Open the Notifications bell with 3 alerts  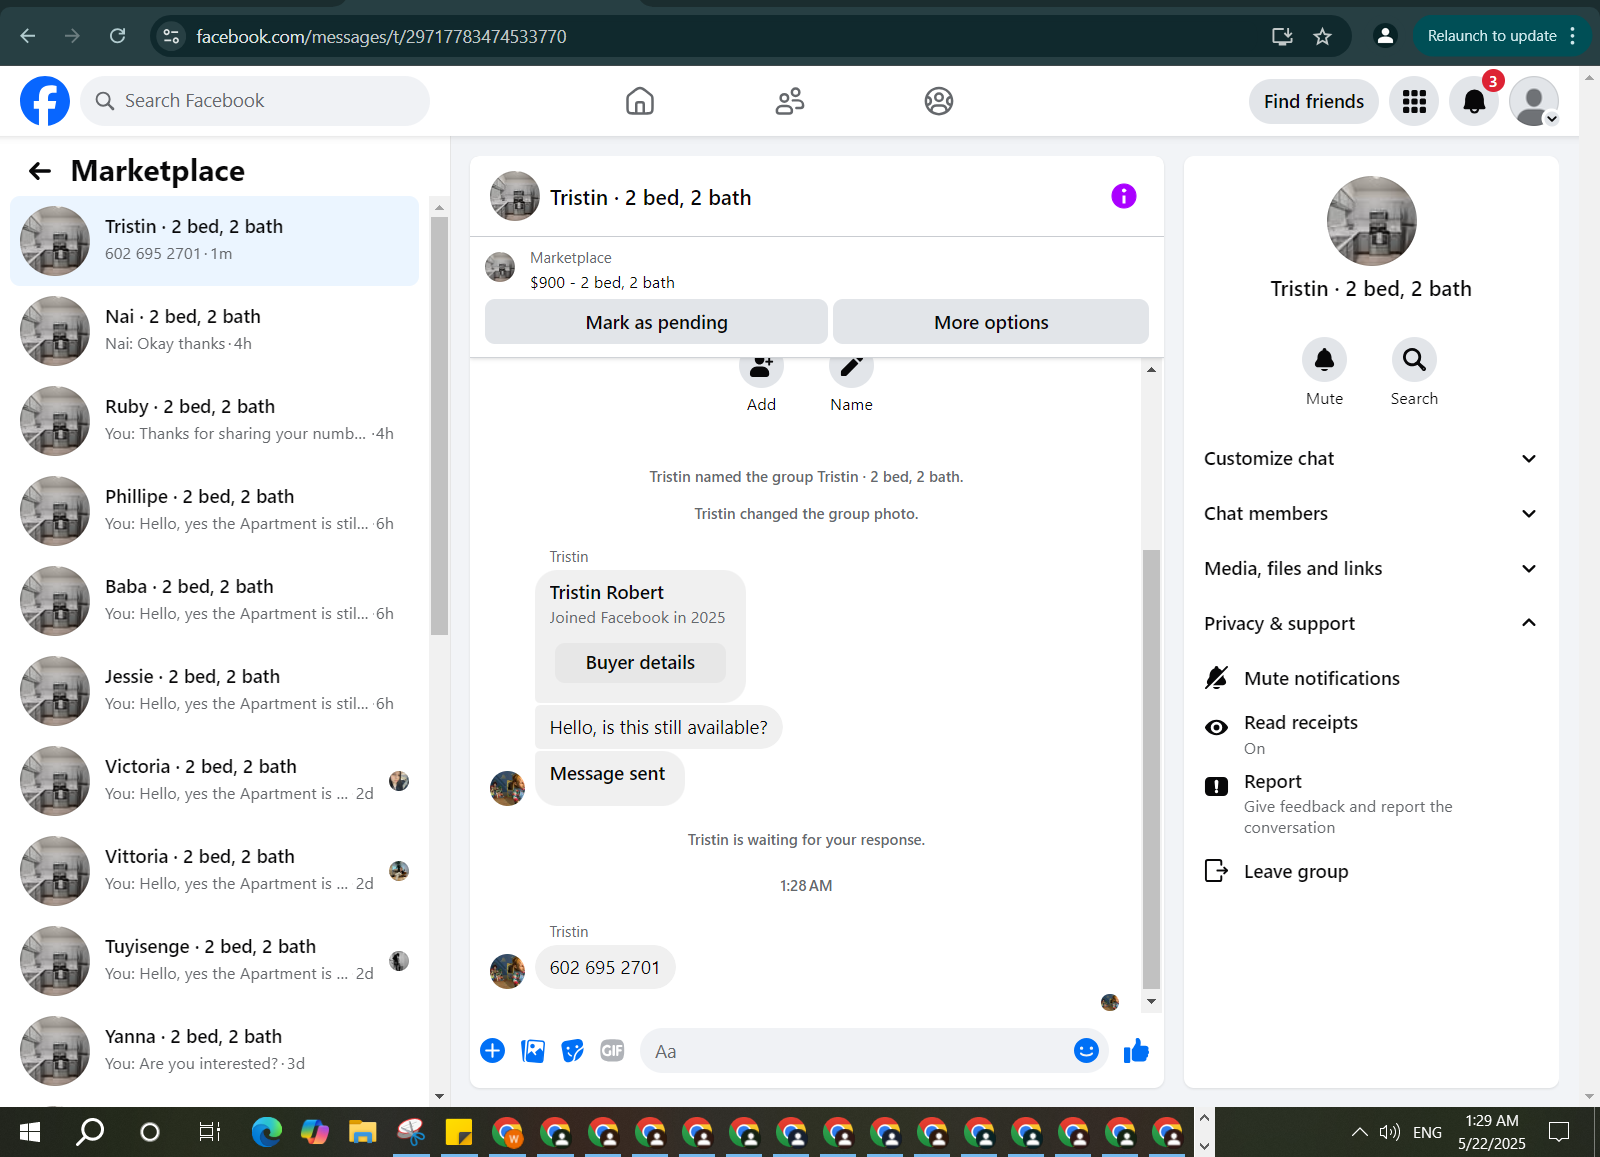click(1474, 101)
